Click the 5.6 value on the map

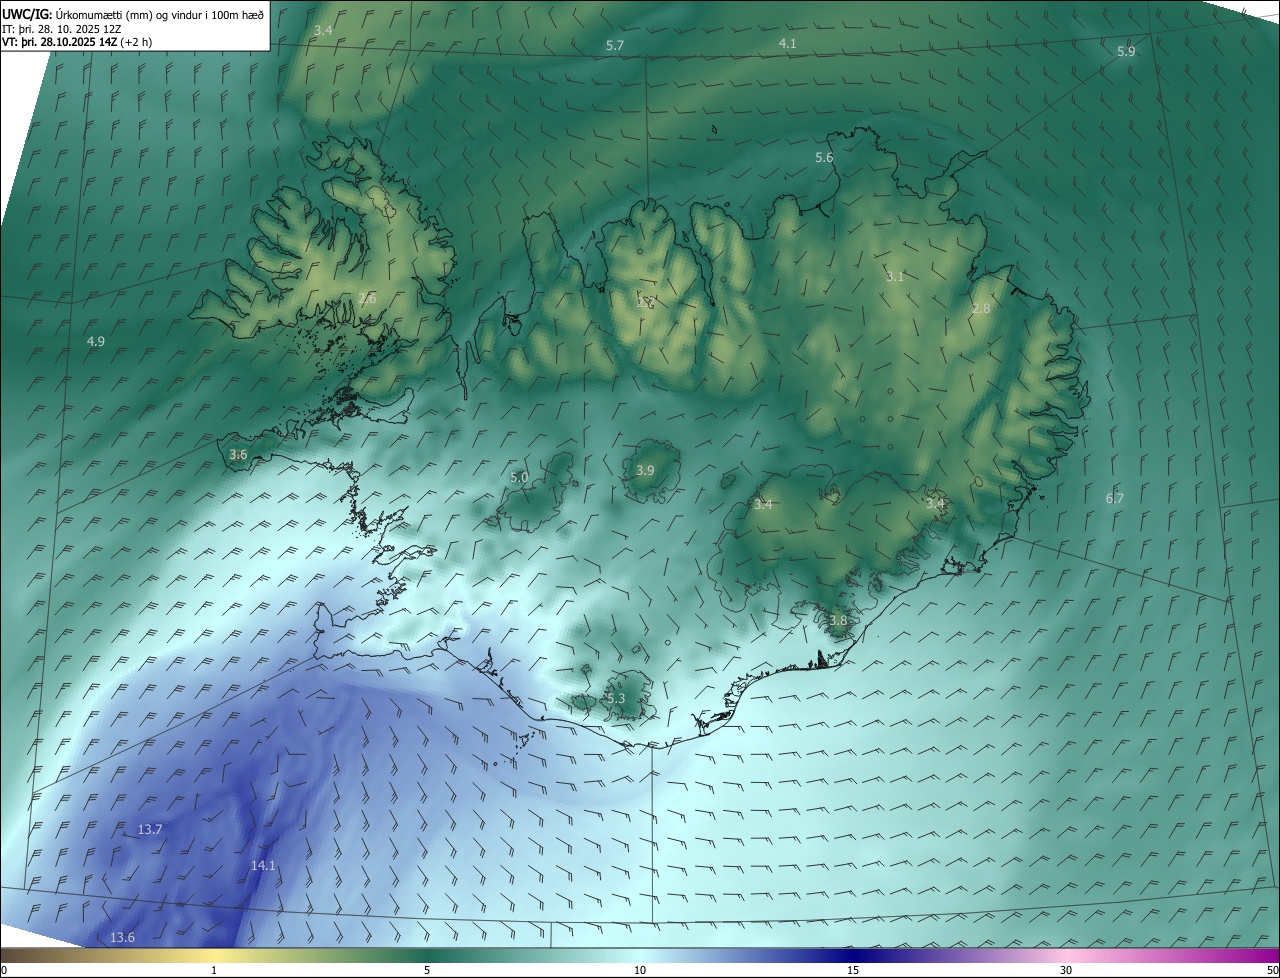point(824,158)
